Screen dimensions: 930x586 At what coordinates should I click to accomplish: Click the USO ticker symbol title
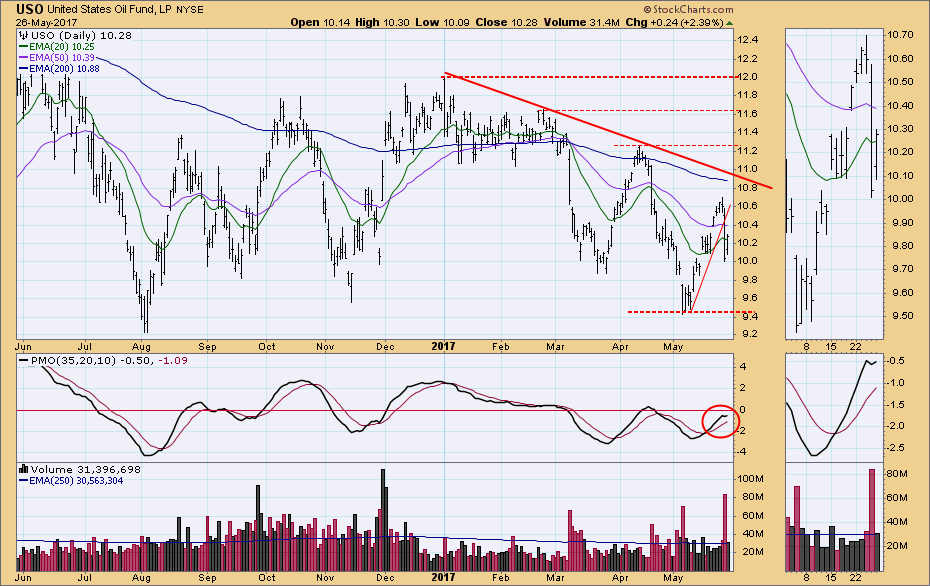(30, 9)
